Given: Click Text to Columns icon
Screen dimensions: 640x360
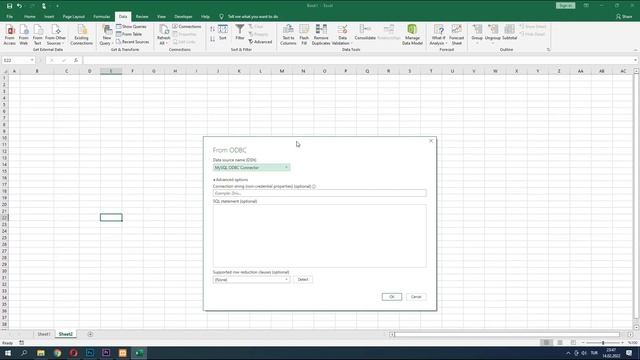Looking at the screenshot, I should click(x=288, y=34).
